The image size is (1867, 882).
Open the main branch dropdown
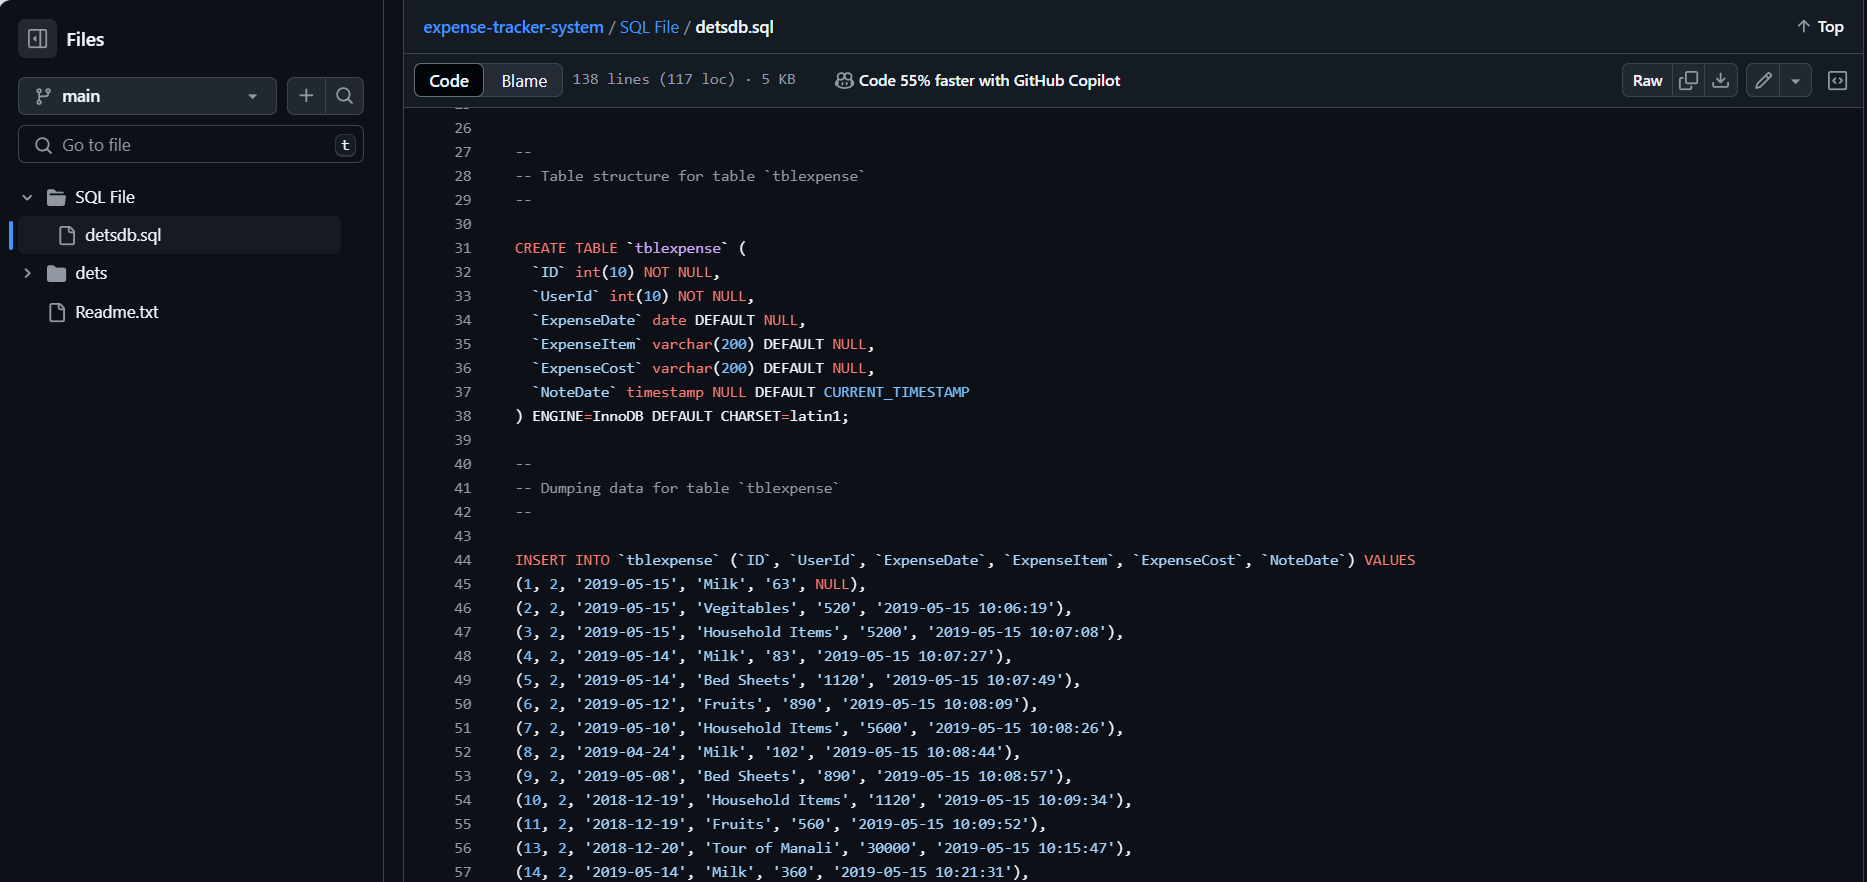(x=147, y=96)
